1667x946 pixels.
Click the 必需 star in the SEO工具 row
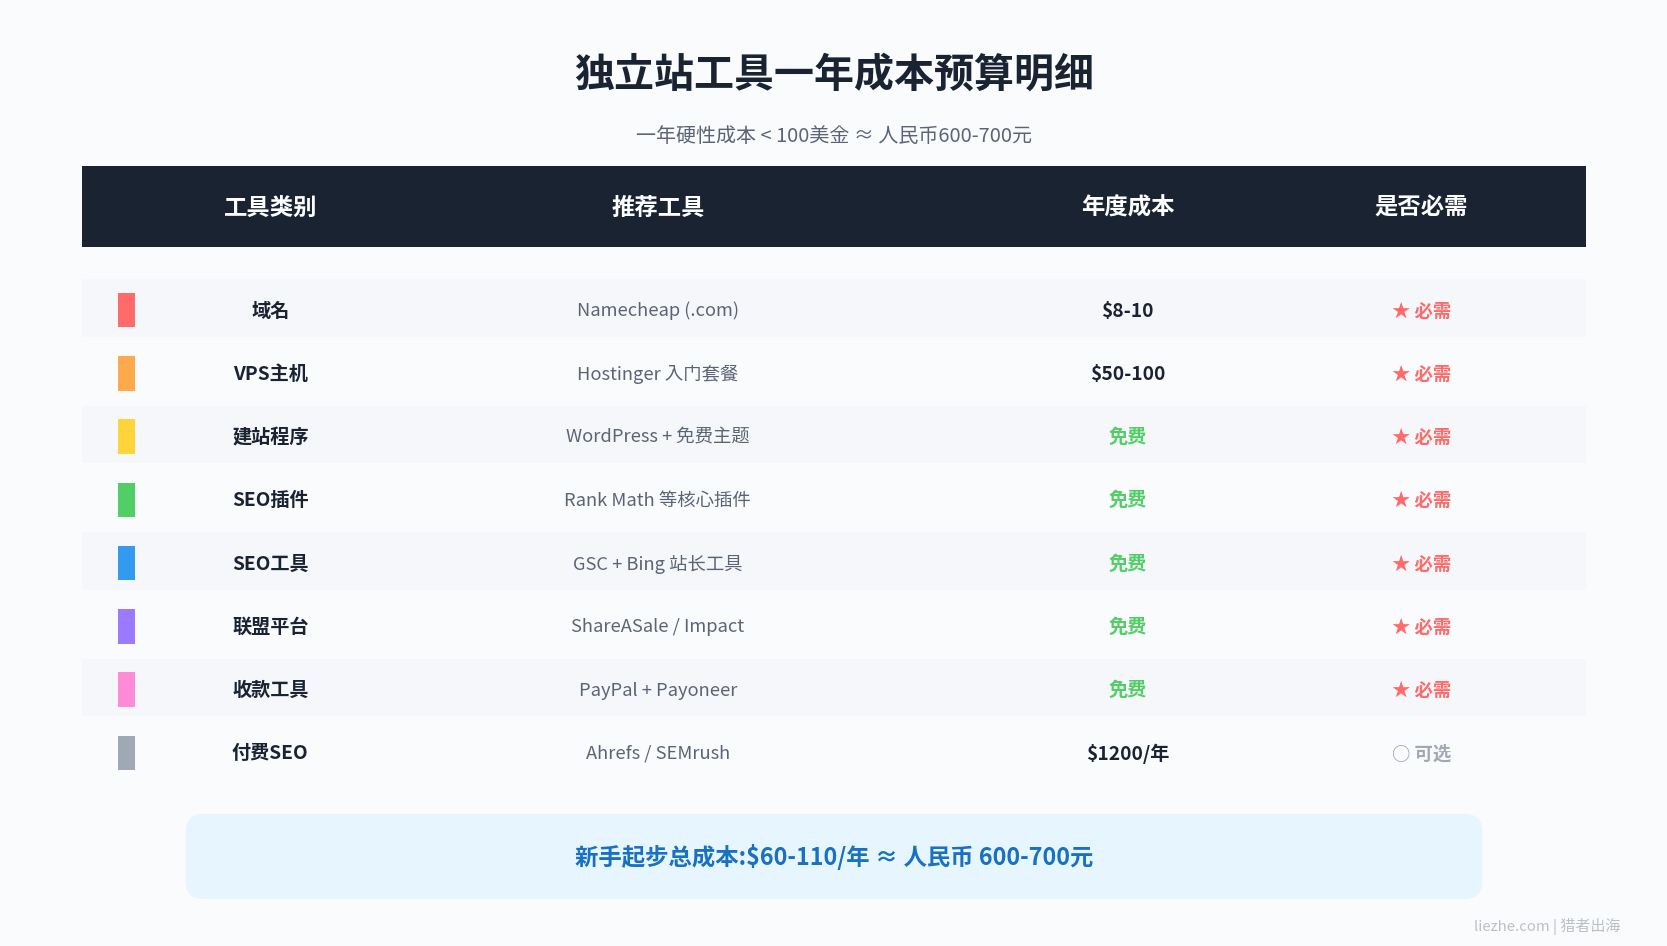tap(1400, 564)
